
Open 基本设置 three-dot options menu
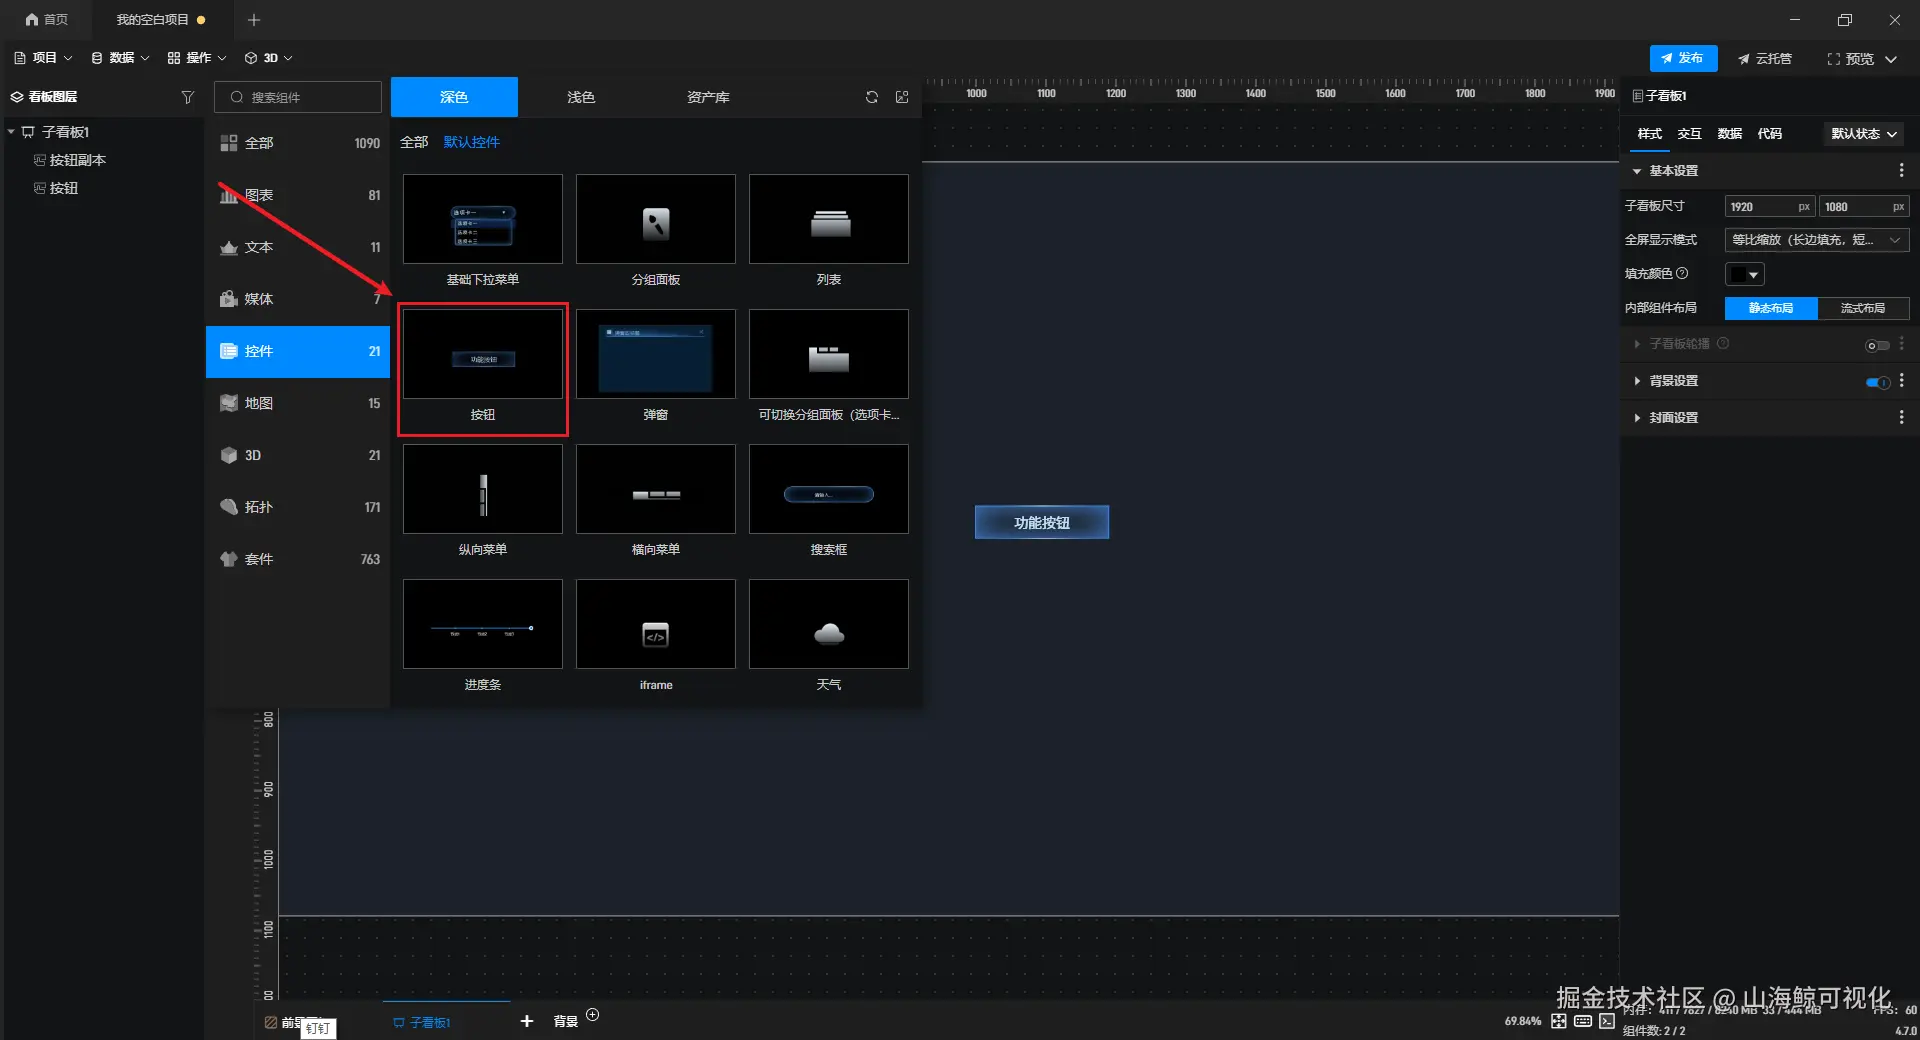(x=1901, y=171)
